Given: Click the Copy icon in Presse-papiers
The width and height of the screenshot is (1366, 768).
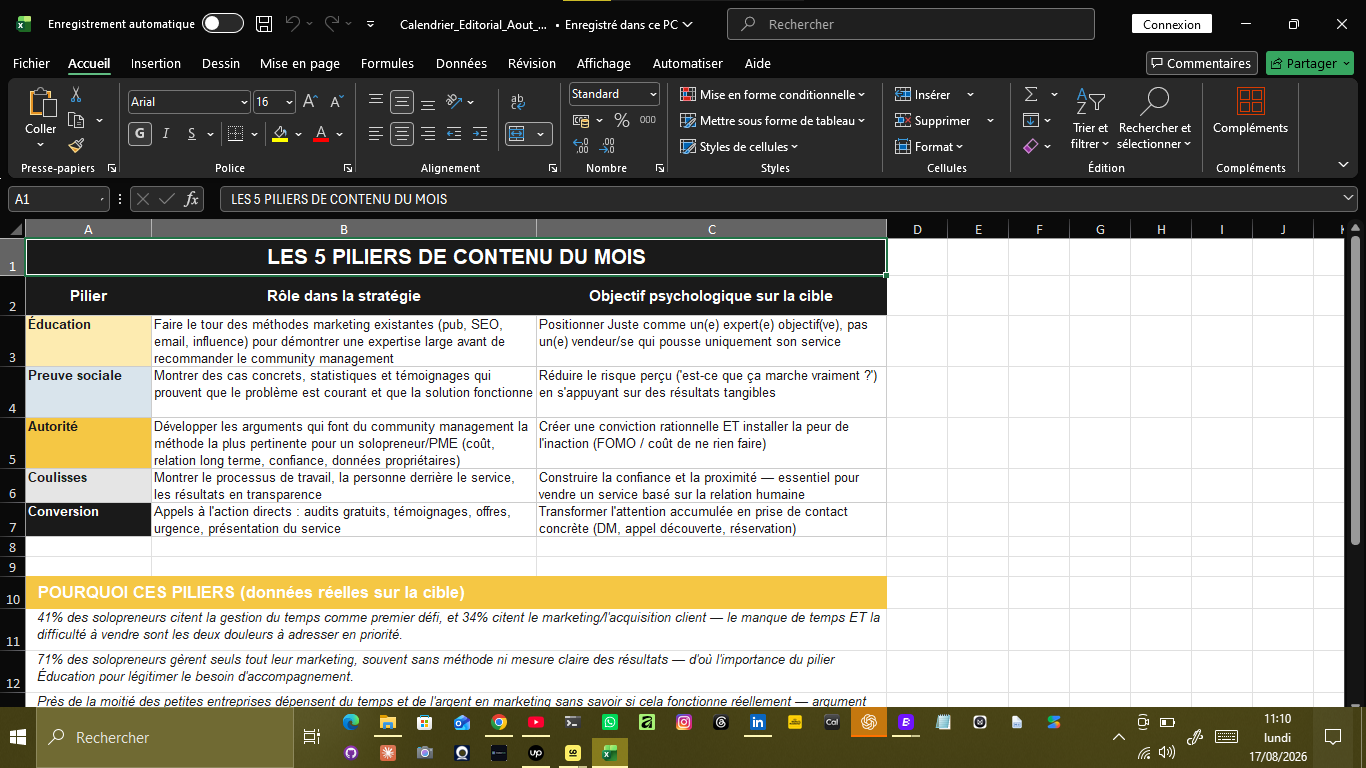Looking at the screenshot, I should point(76,120).
